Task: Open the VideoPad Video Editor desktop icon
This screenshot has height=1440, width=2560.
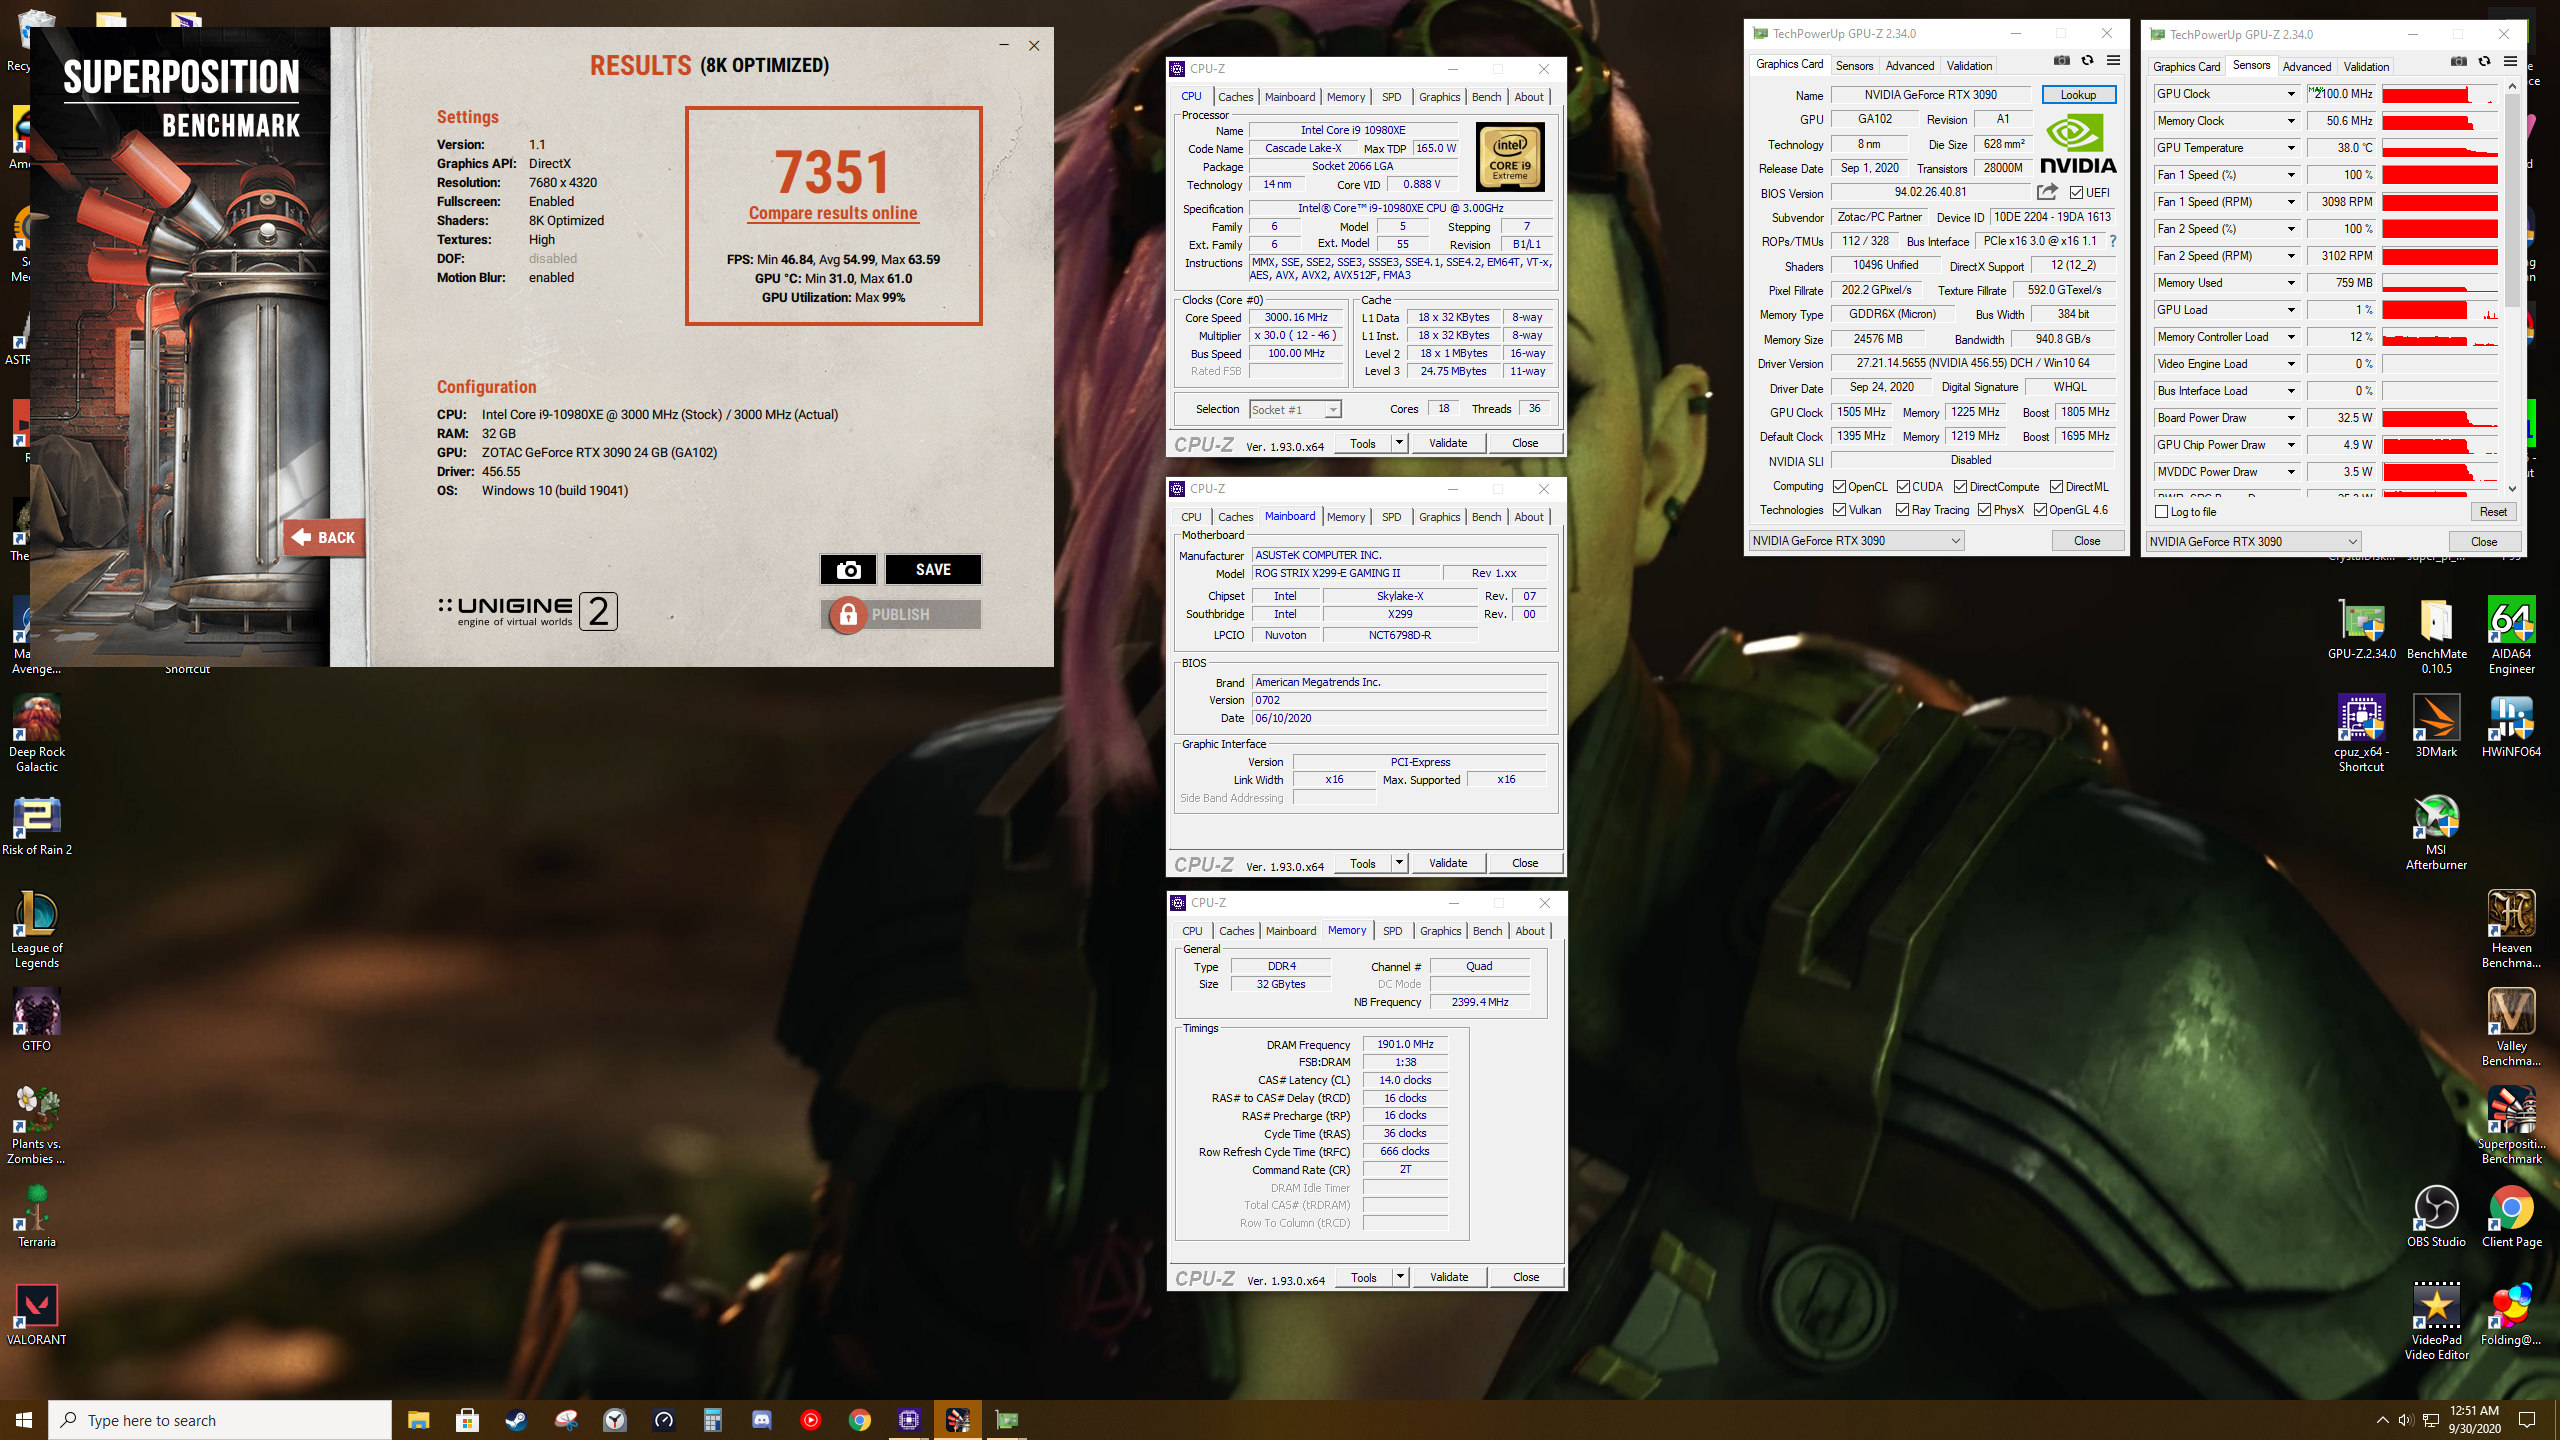Action: coord(2436,1322)
